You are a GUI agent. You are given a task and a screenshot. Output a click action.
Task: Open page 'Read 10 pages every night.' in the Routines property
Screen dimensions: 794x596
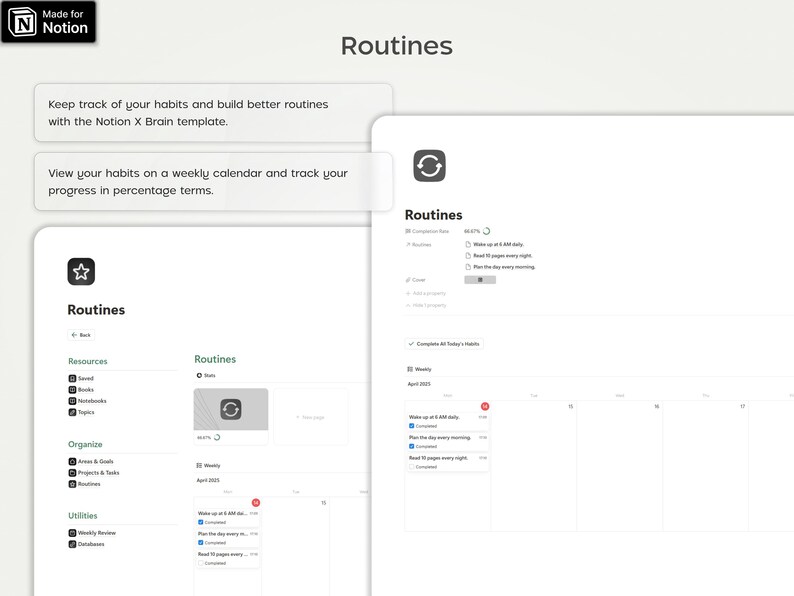coord(499,256)
